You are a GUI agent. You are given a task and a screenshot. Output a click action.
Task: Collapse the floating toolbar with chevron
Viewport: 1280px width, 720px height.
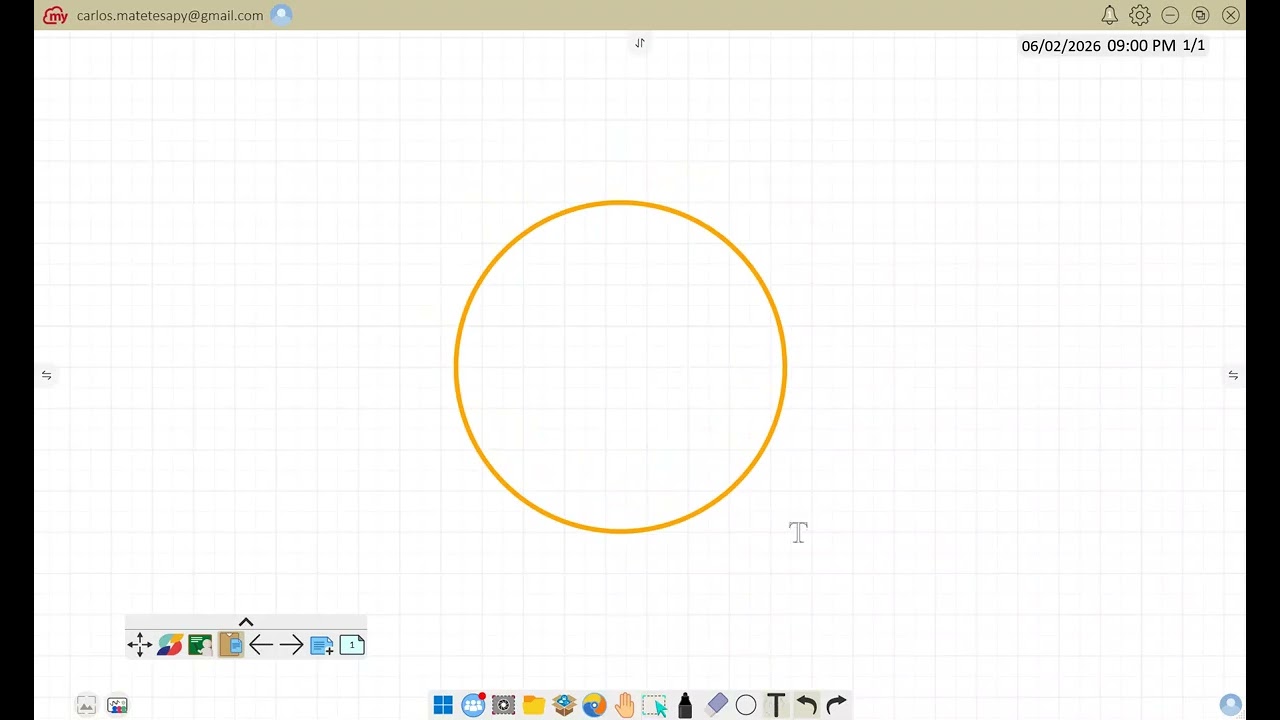pos(246,622)
